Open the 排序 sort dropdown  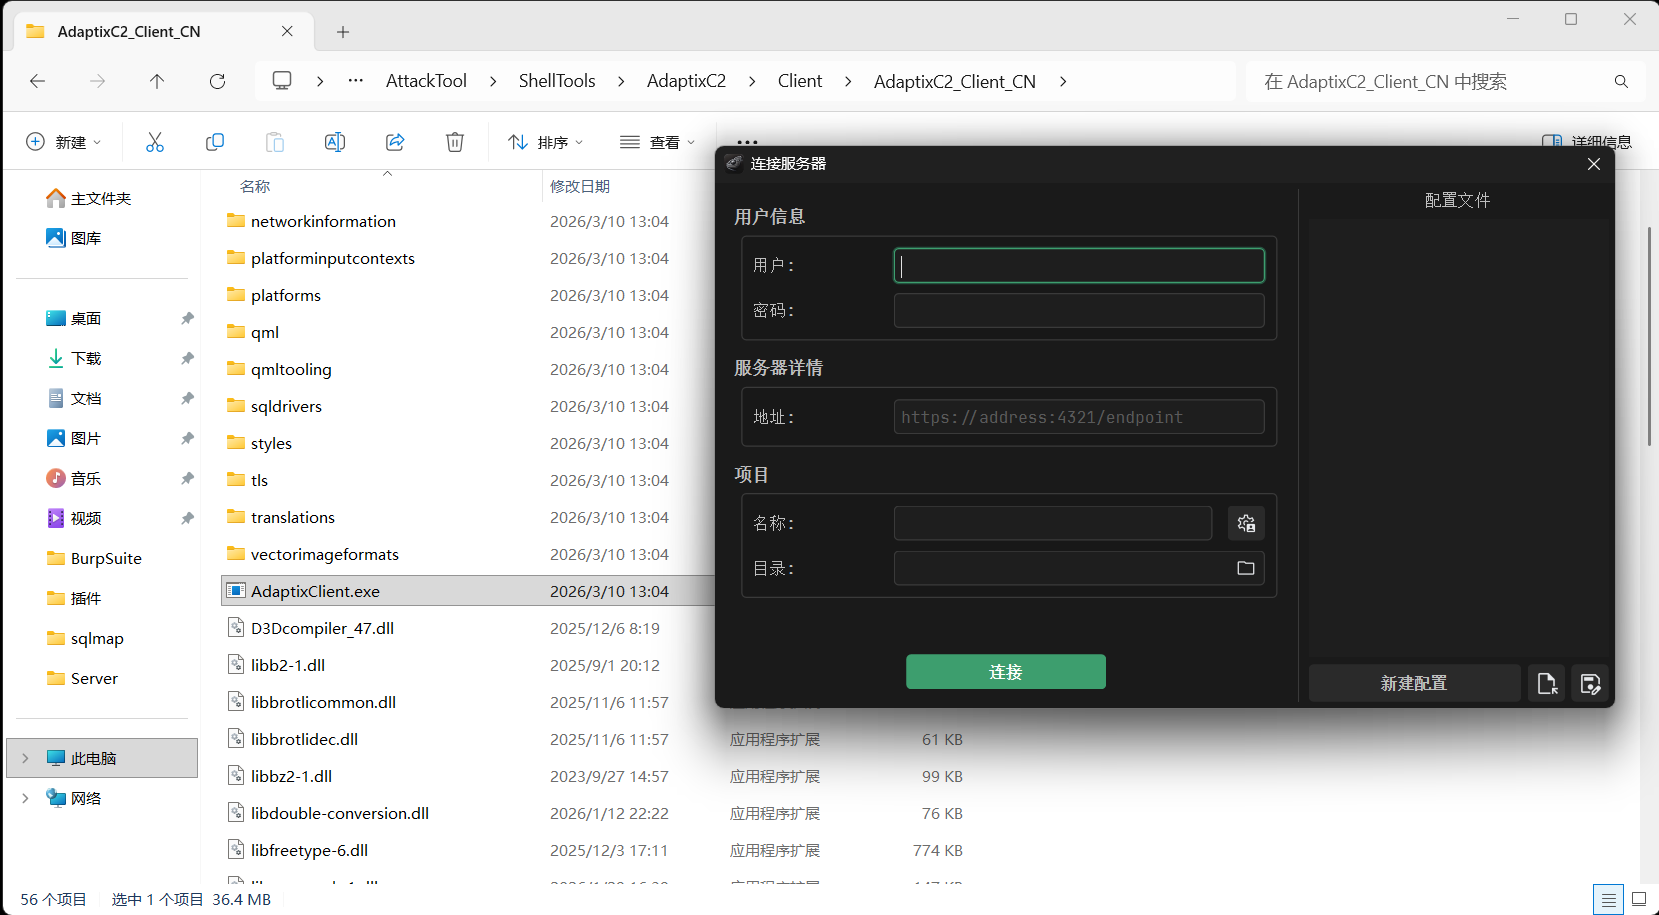tap(545, 141)
